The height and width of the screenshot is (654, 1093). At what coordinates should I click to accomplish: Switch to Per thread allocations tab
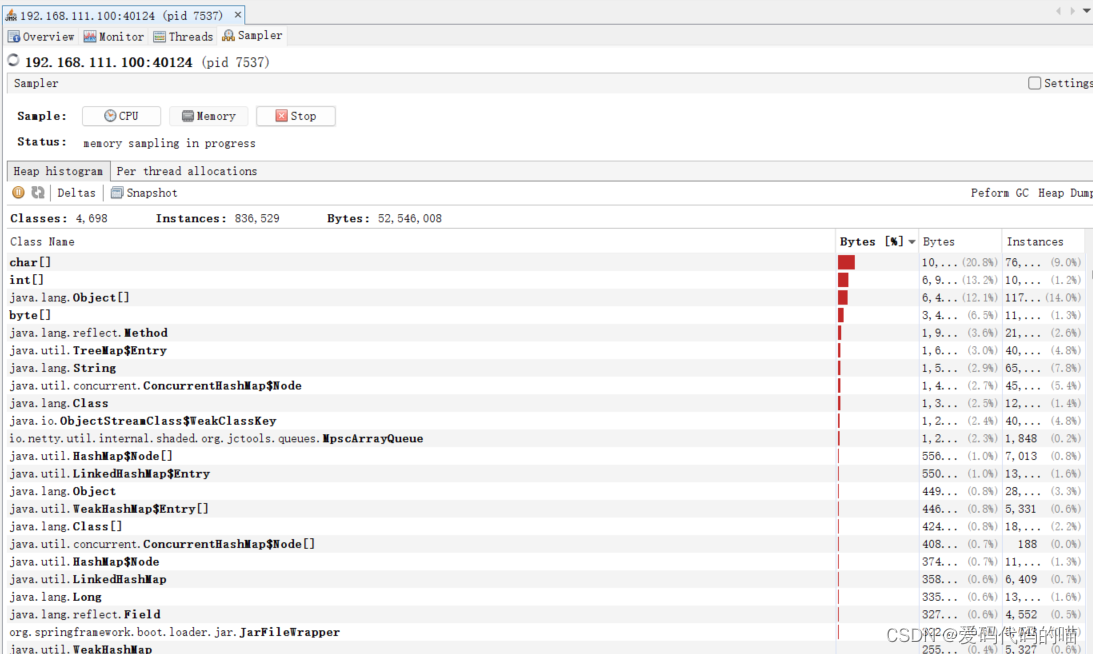(186, 170)
